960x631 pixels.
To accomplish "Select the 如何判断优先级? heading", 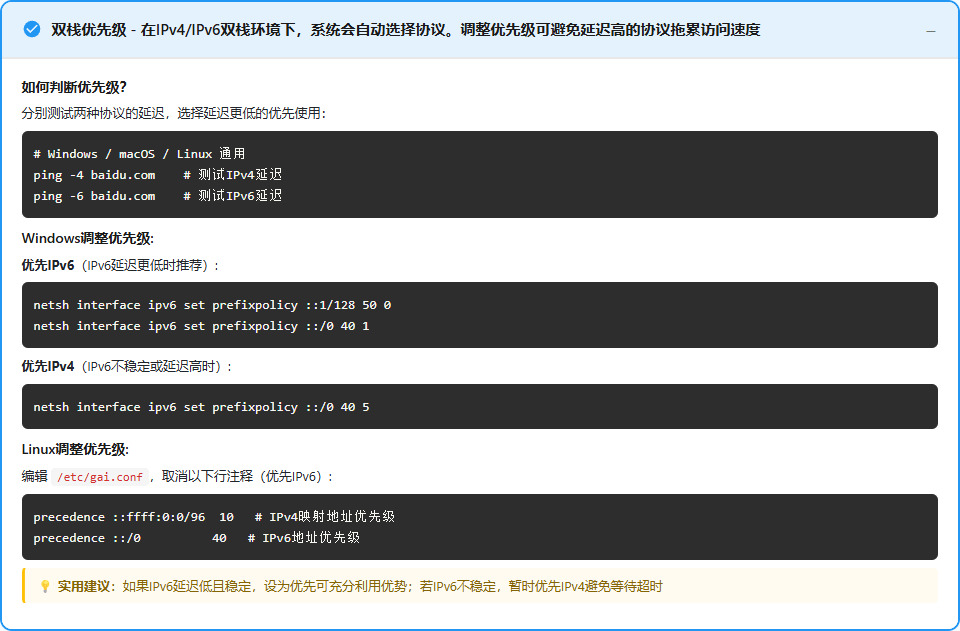I will 74,87.
